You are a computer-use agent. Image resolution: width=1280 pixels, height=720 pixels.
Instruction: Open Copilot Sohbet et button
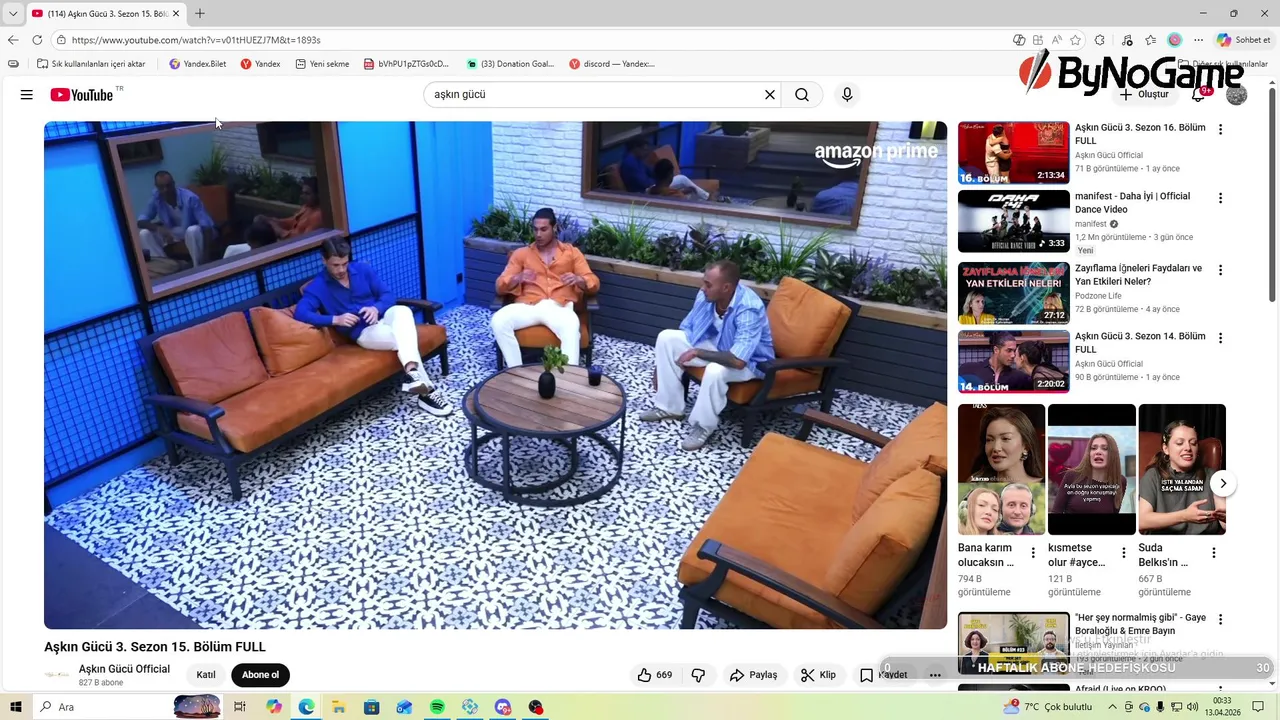[1243, 40]
